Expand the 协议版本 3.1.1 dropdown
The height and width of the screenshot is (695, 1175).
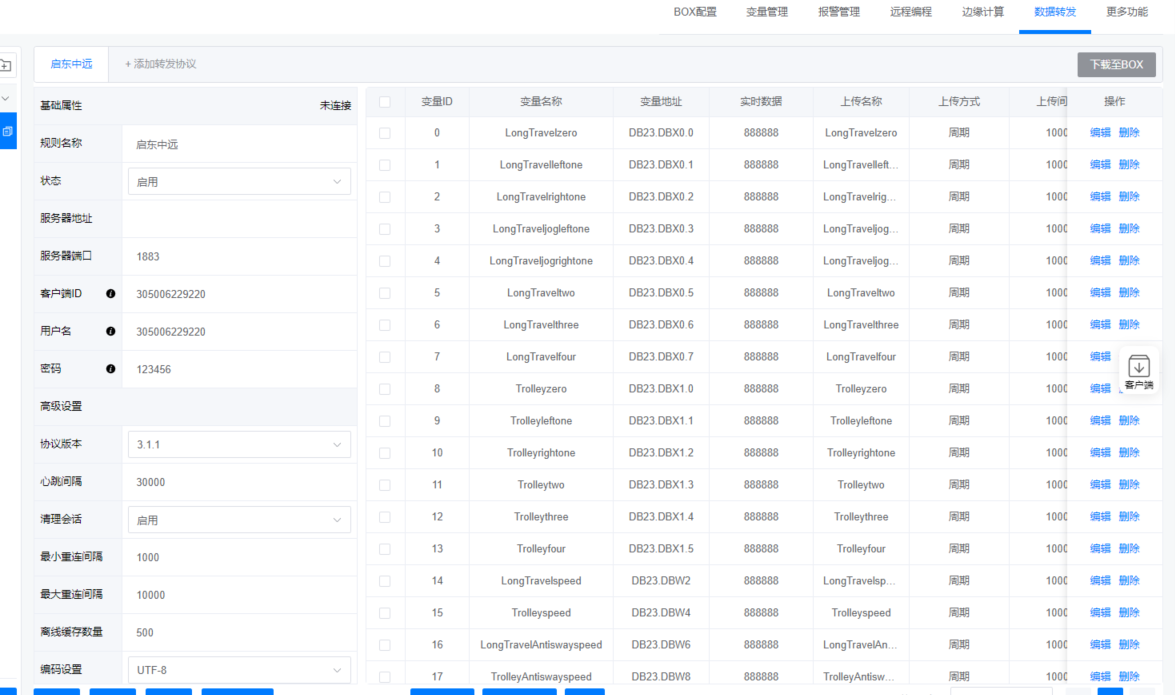[239, 444]
